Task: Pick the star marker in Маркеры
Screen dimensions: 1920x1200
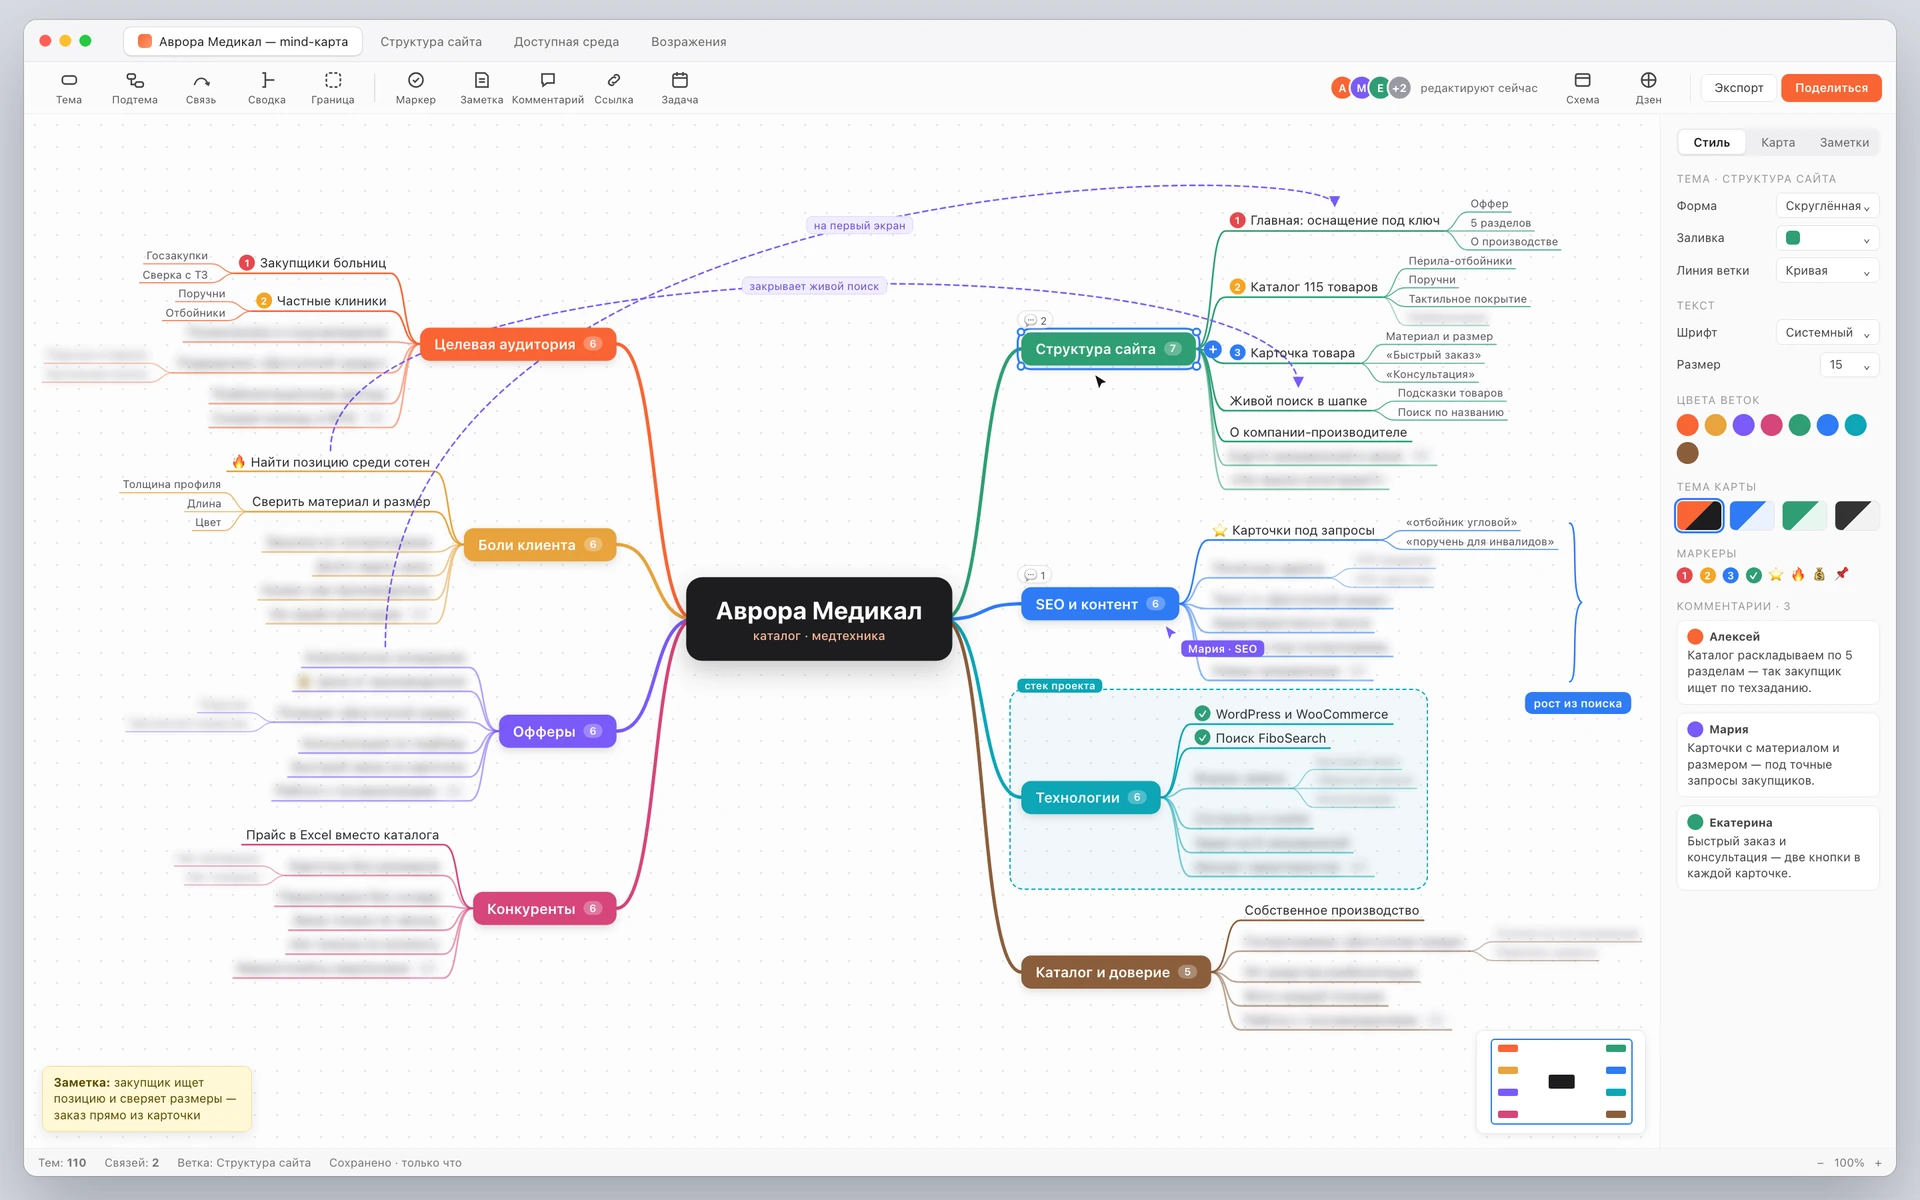Action: (1776, 575)
